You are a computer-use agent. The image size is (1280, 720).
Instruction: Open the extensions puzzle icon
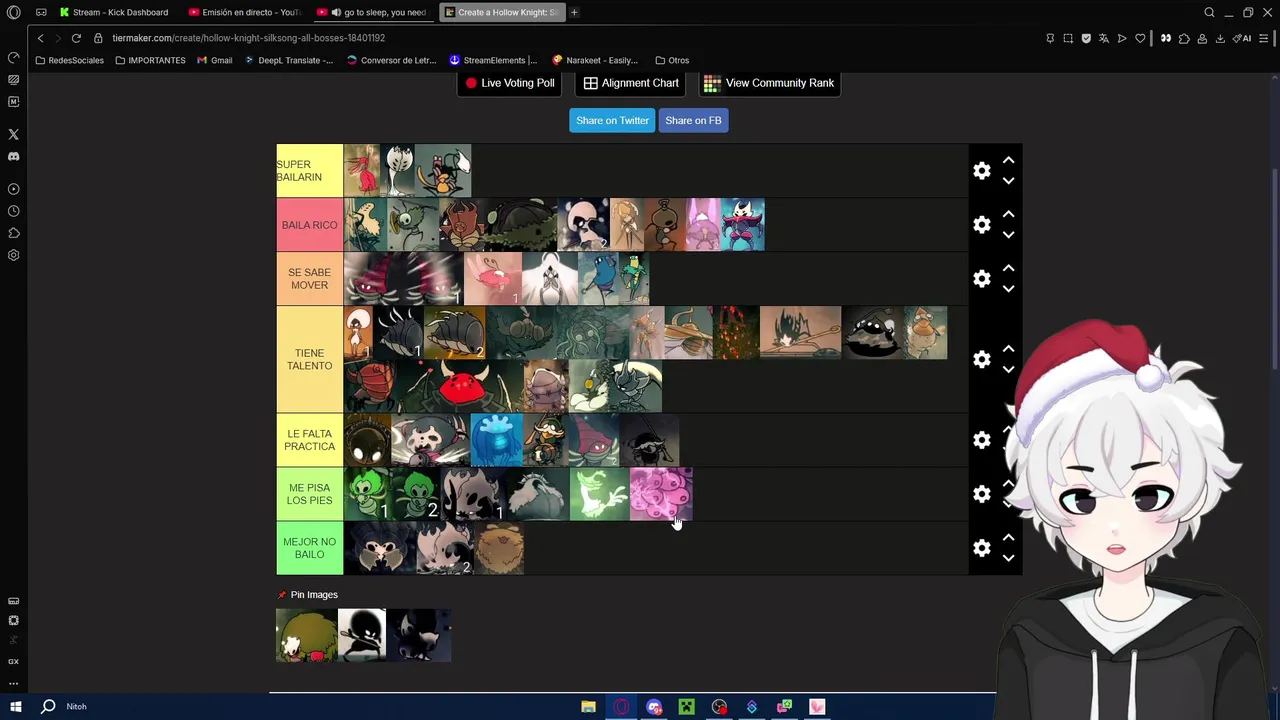coord(1184,38)
